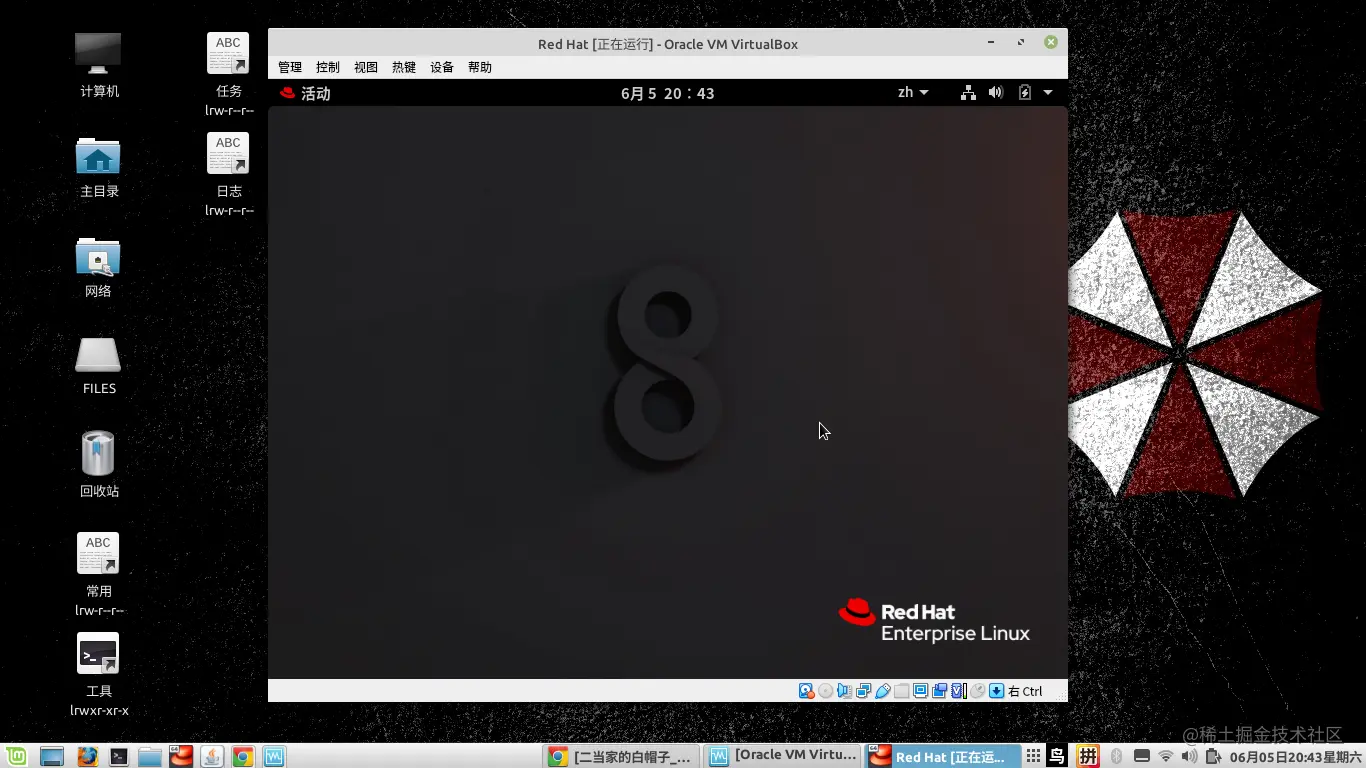
Task: Click the 鸟 input method tray icon
Action: tap(1057, 757)
